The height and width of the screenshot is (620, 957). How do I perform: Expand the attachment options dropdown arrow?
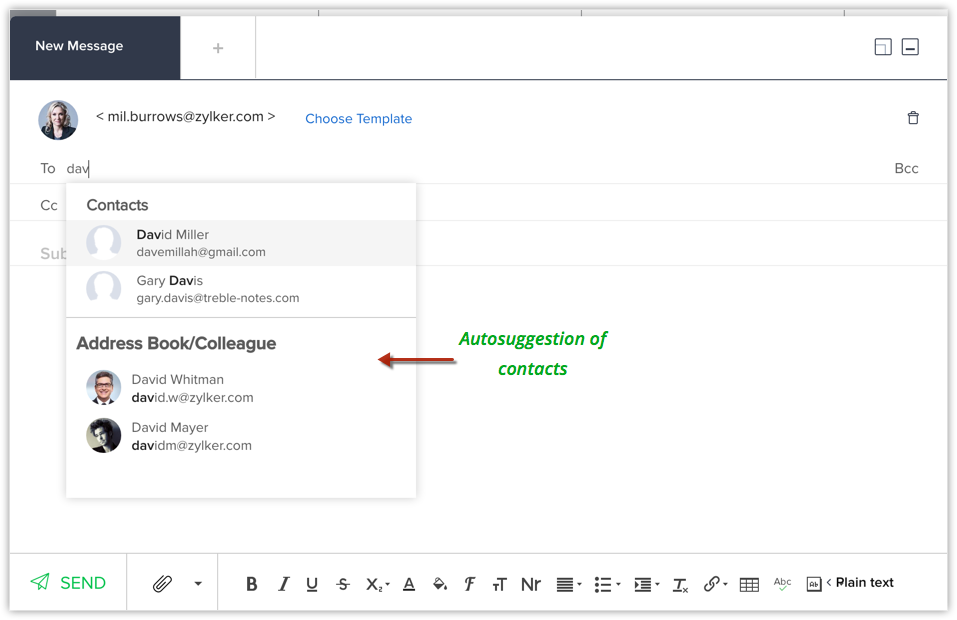[198, 584]
